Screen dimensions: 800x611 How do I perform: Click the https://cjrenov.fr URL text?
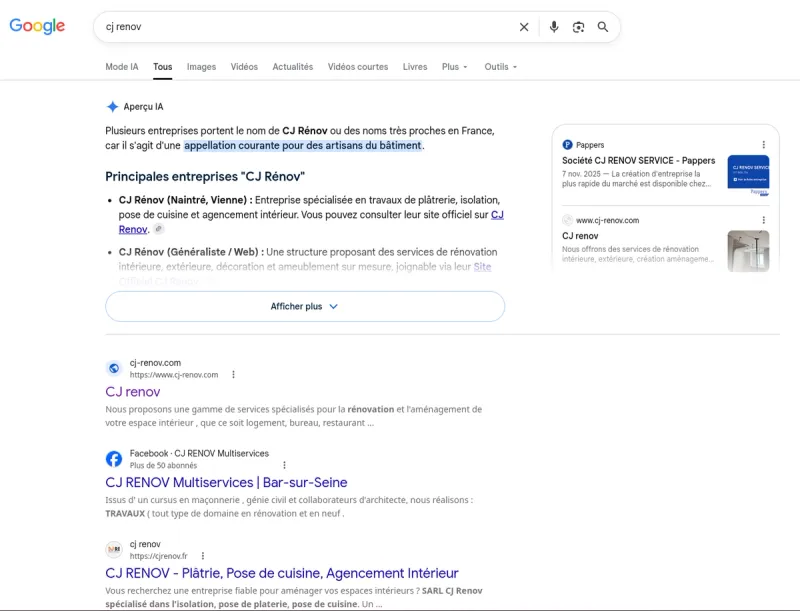click(x=159, y=556)
